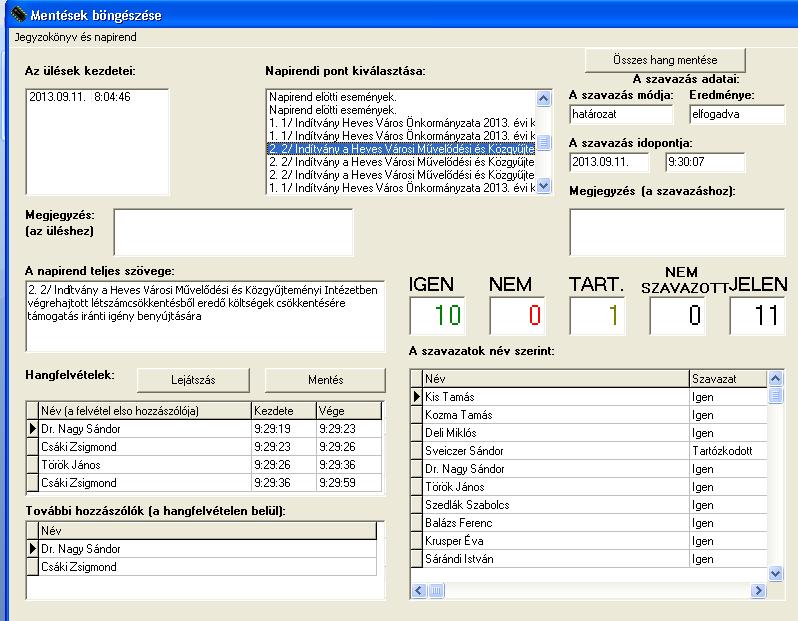Open the Jegyzokönyv és napirend menu
The width and height of the screenshot is (798, 621).
coord(75,37)
